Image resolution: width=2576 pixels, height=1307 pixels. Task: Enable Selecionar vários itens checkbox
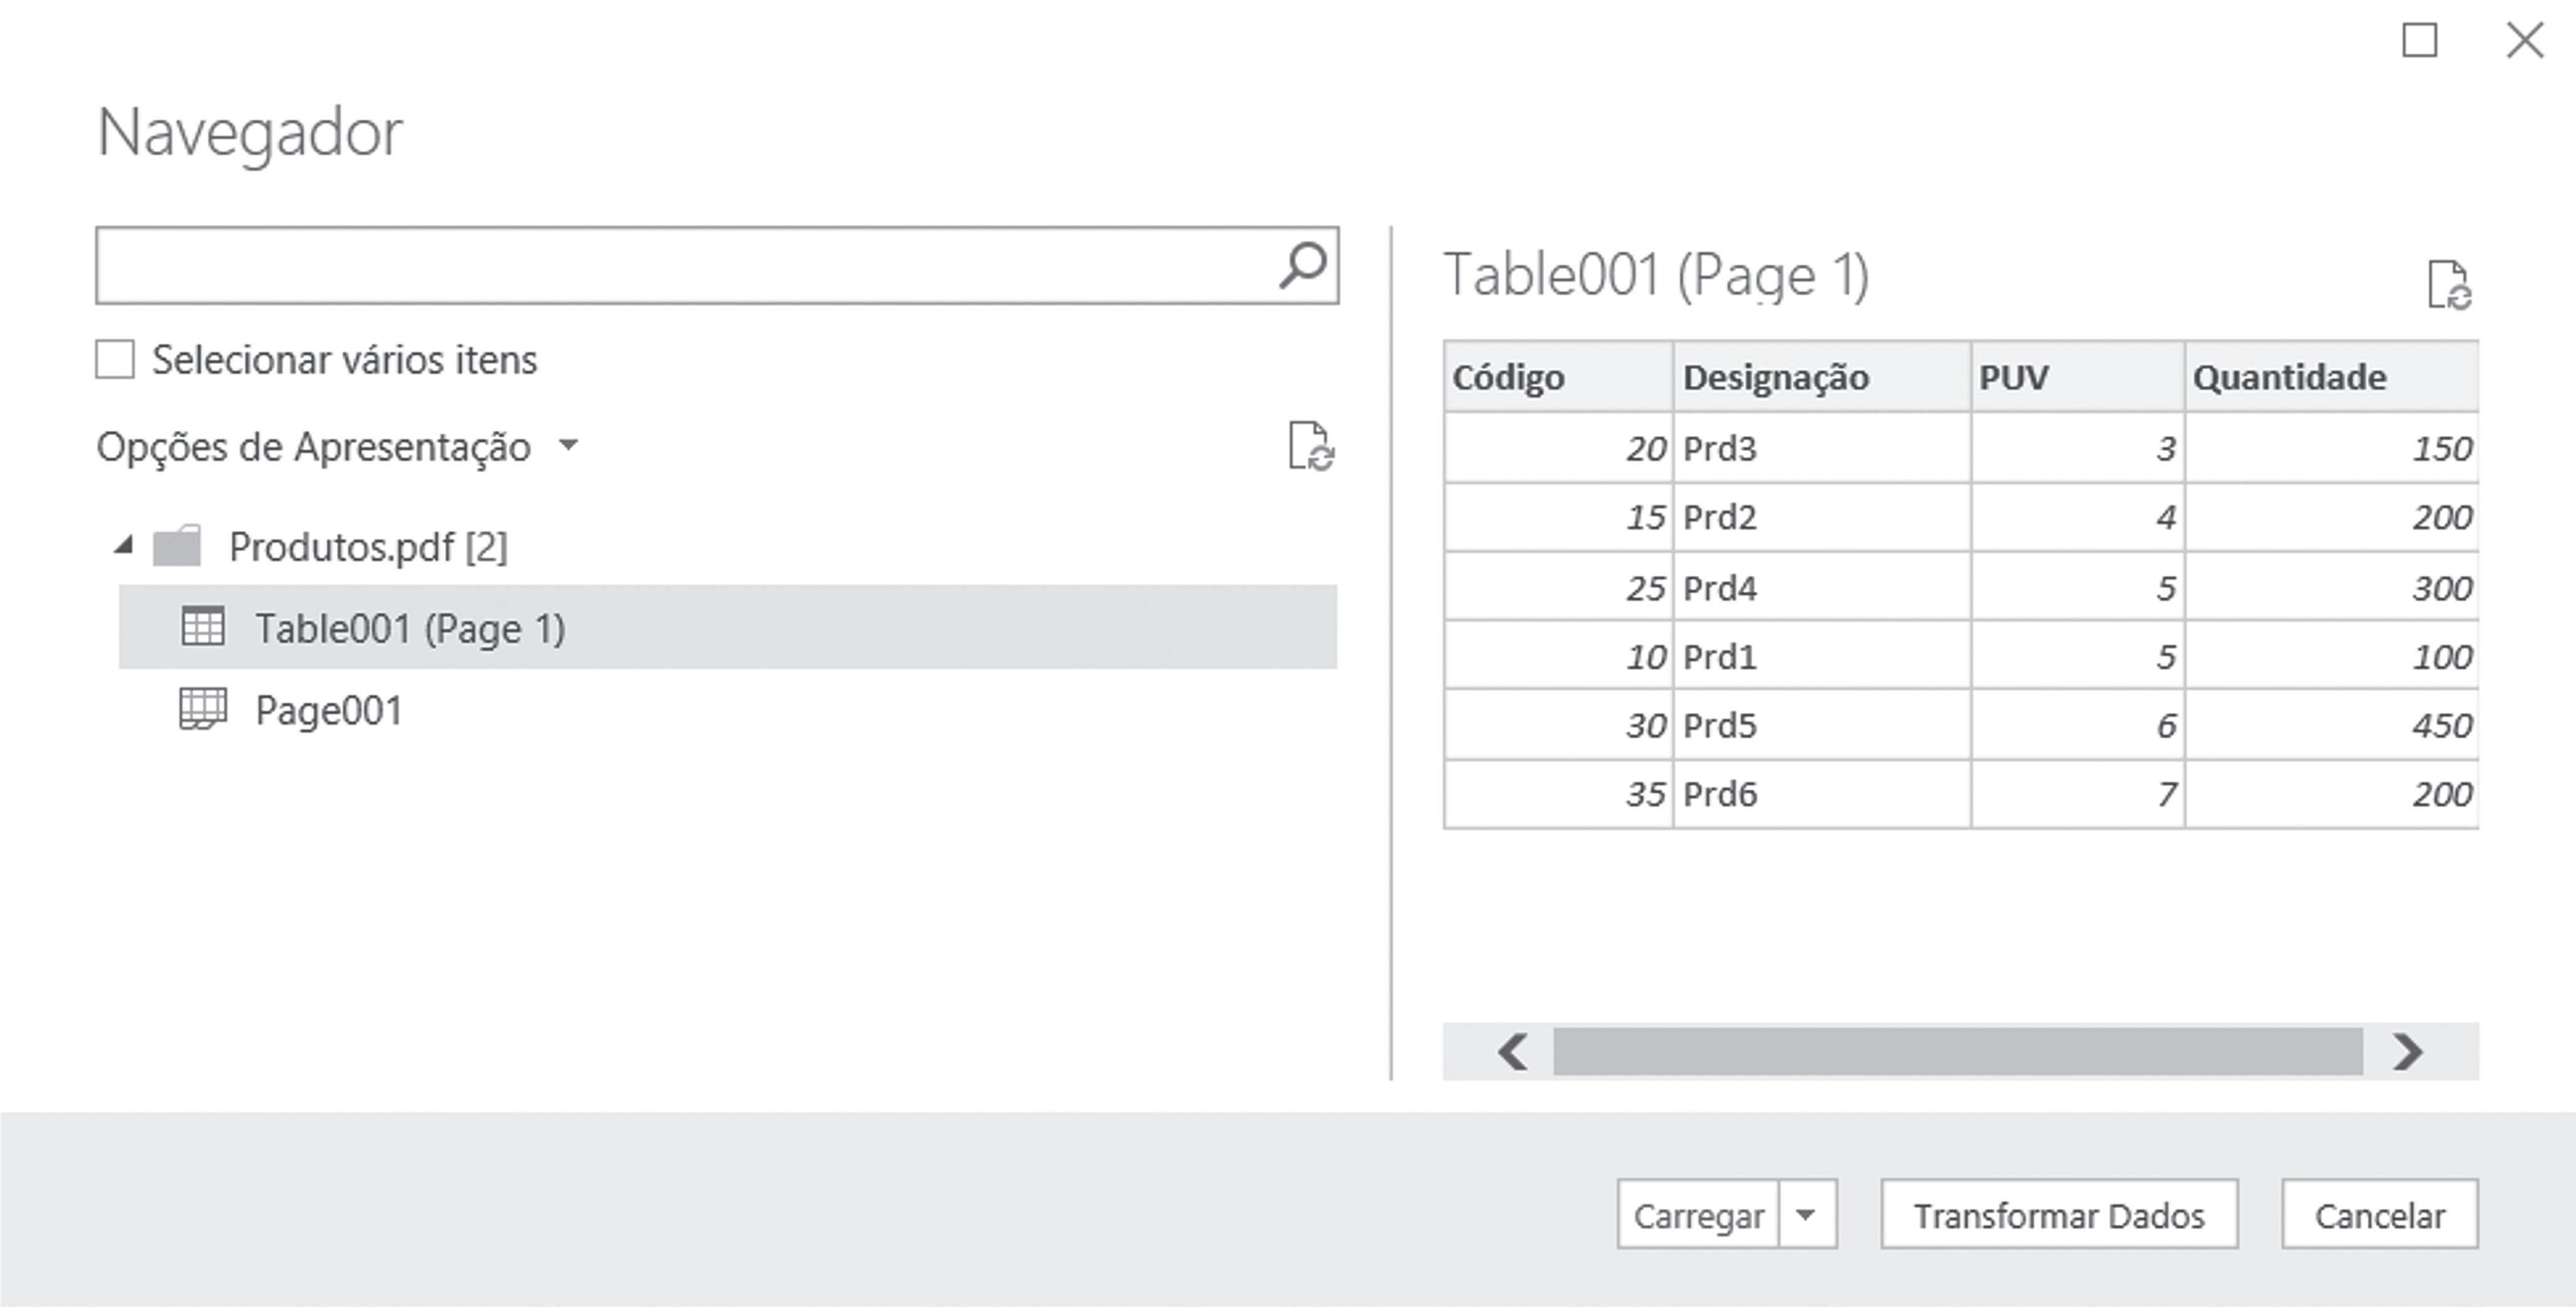click(x=115, y=359)
